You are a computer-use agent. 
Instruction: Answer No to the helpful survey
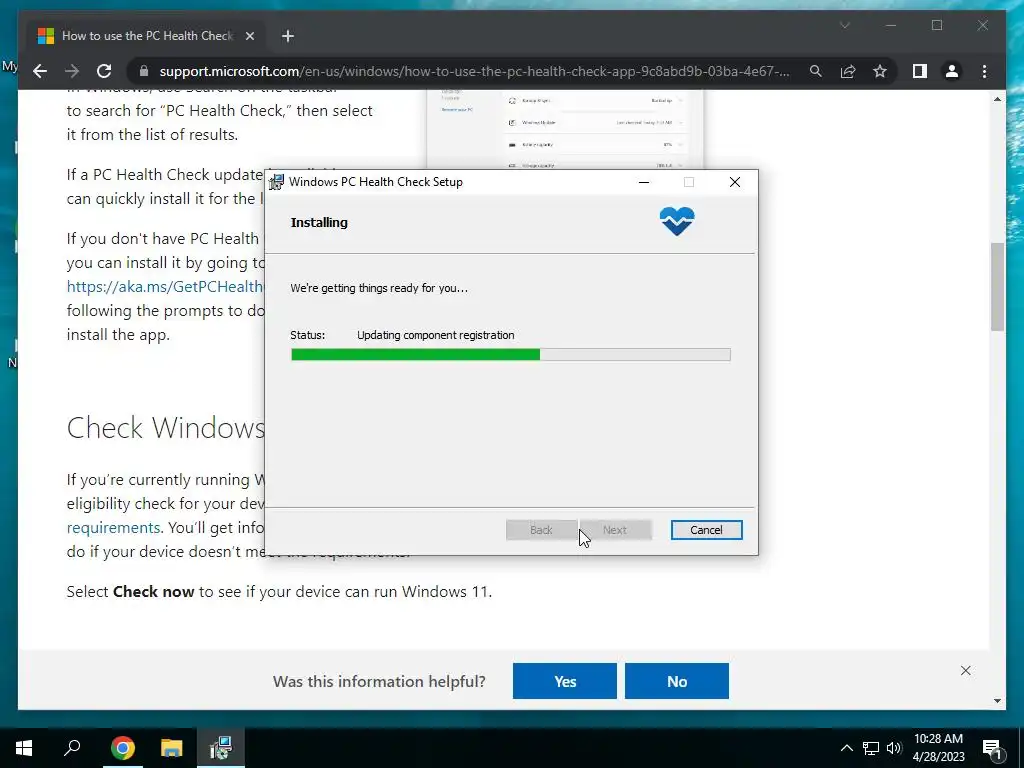(677, 681)
